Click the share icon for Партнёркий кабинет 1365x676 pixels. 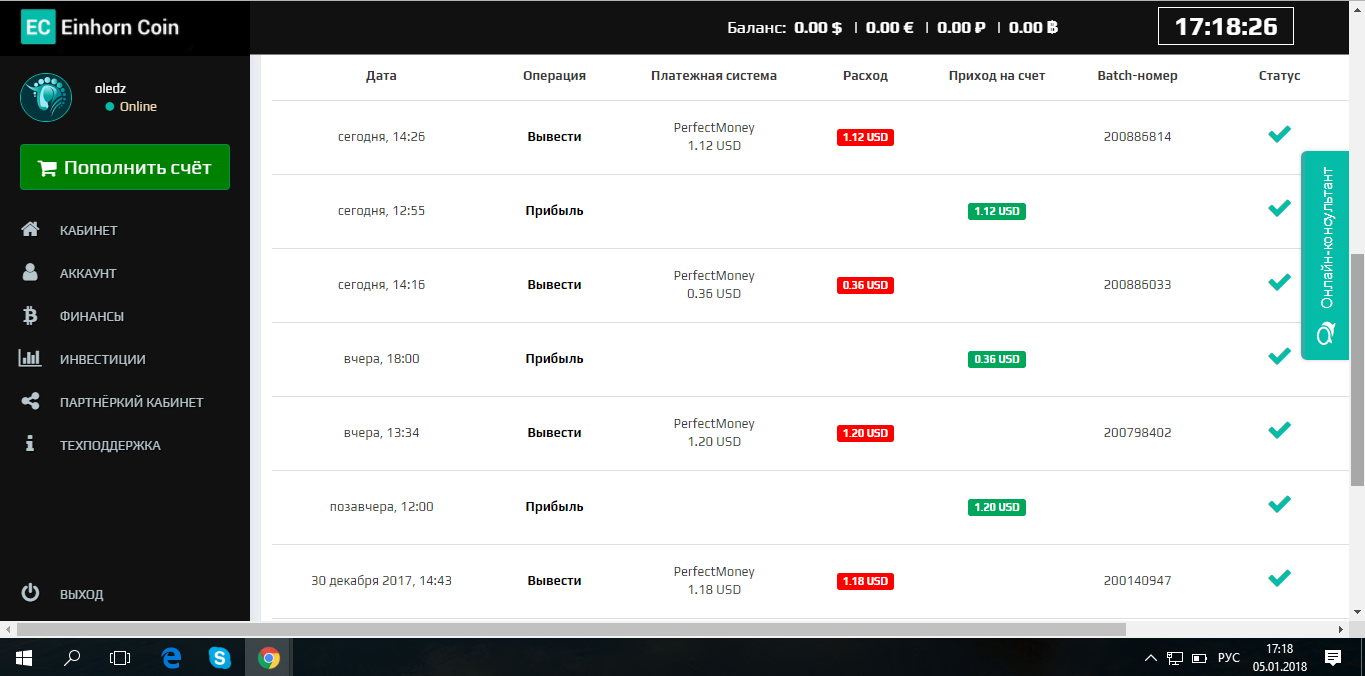(x=30, y=402)
